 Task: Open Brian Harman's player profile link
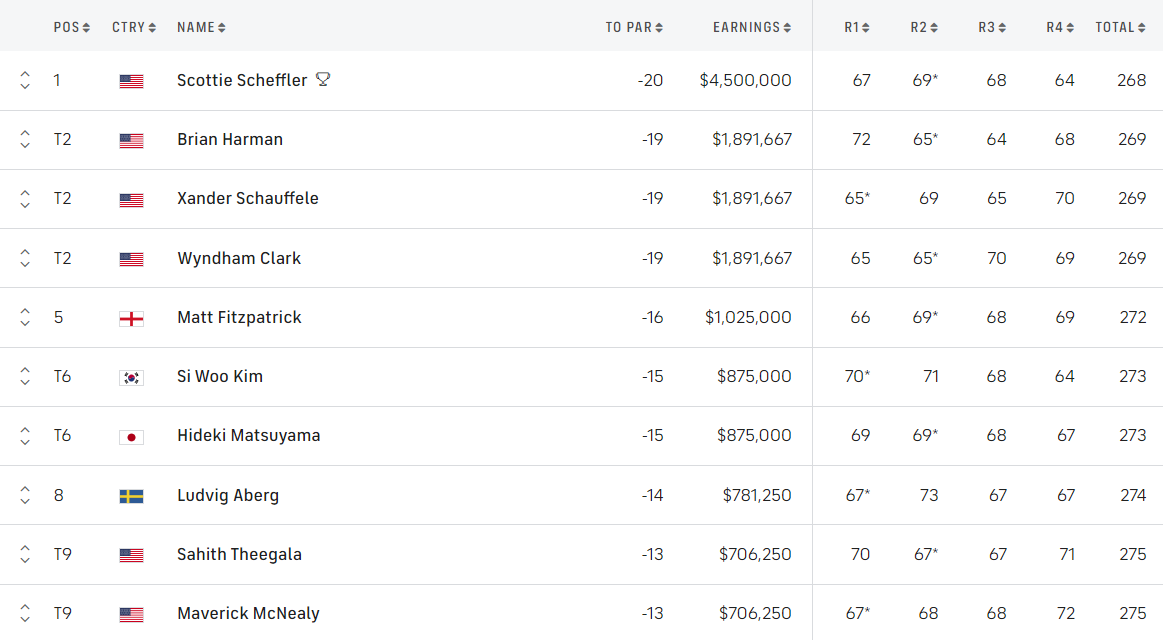point(230,140)
